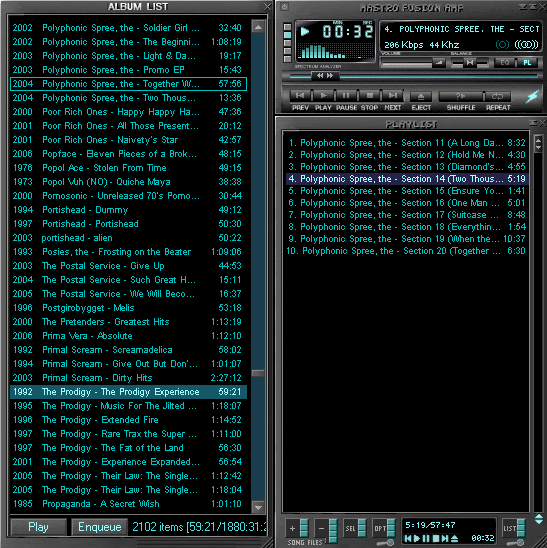Click the playlist scroll-down arrow under the up arrow
The image size is (547, 548).
click(539, 148)
